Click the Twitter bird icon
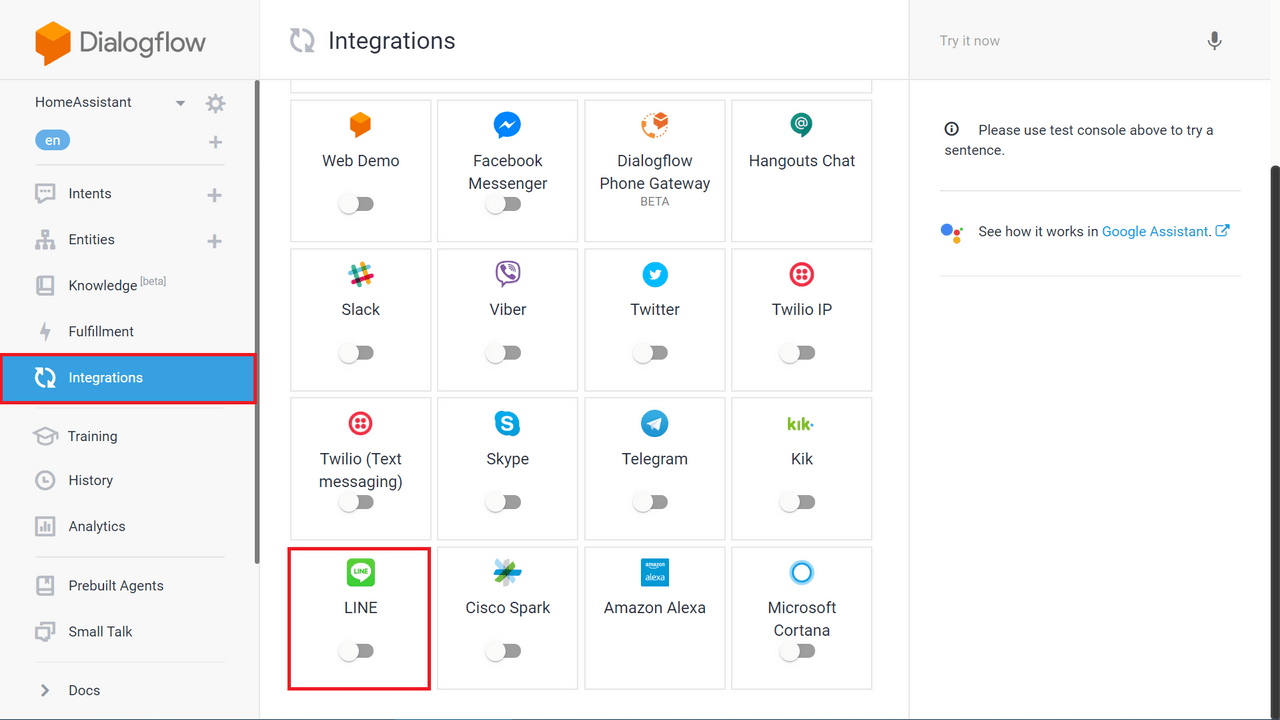1280x720 pixels. click(654, 274)
